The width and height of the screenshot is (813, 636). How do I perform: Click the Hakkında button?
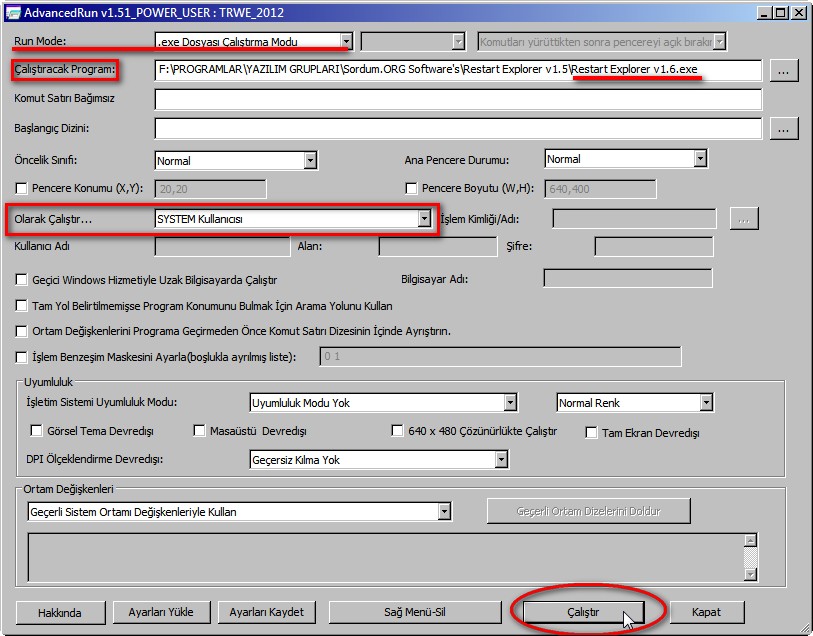[x=60, y=613]
